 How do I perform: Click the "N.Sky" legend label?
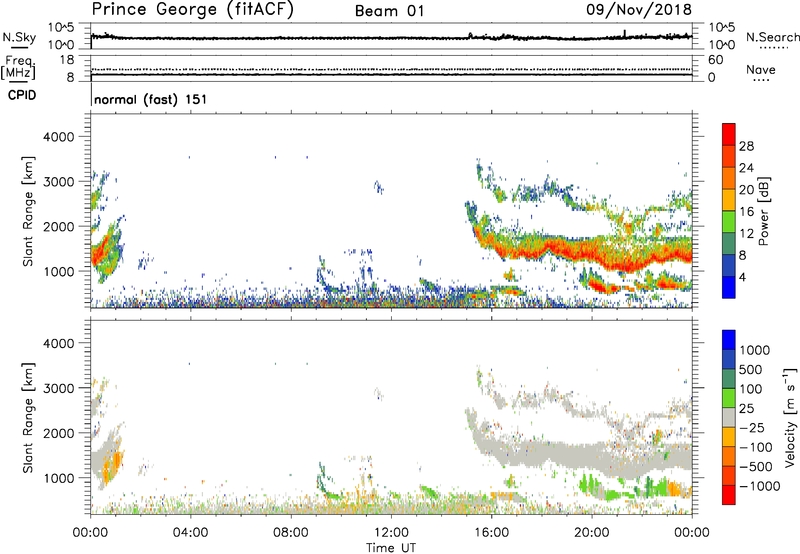[19, 37]
